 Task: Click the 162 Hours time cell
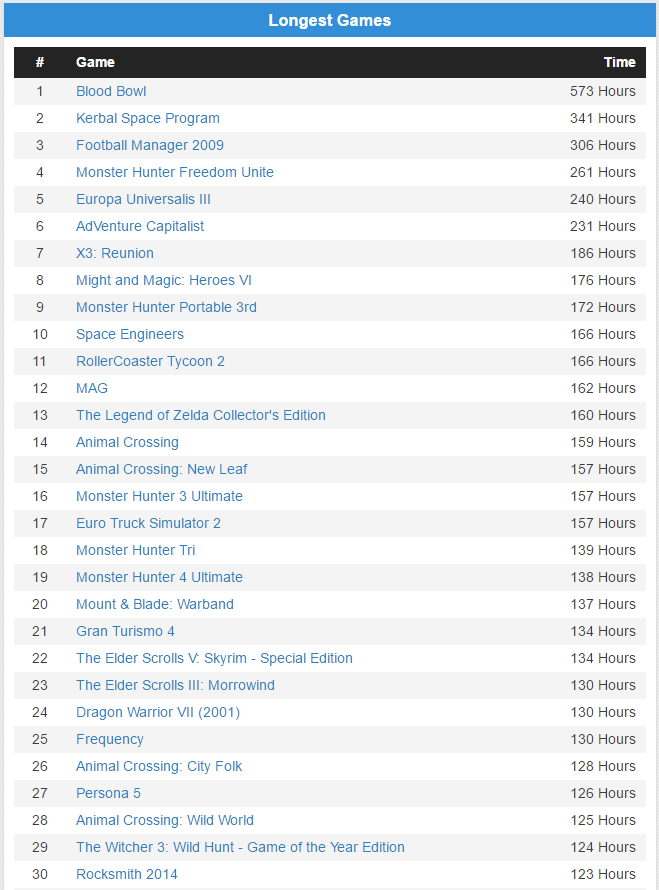tap(603, 388)
